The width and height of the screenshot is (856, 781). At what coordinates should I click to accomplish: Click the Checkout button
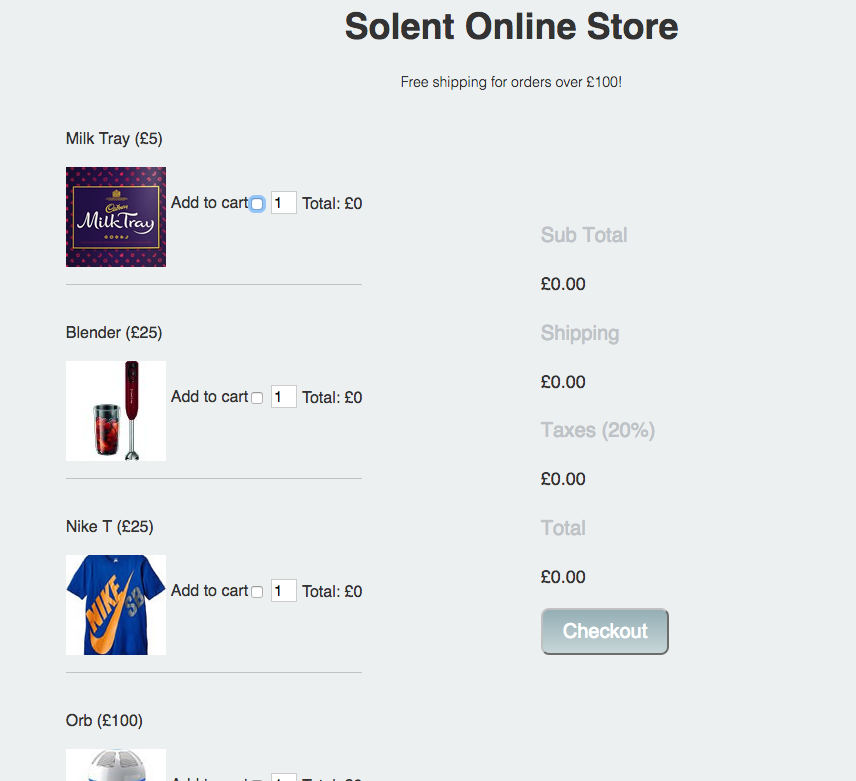click(604, 631)
